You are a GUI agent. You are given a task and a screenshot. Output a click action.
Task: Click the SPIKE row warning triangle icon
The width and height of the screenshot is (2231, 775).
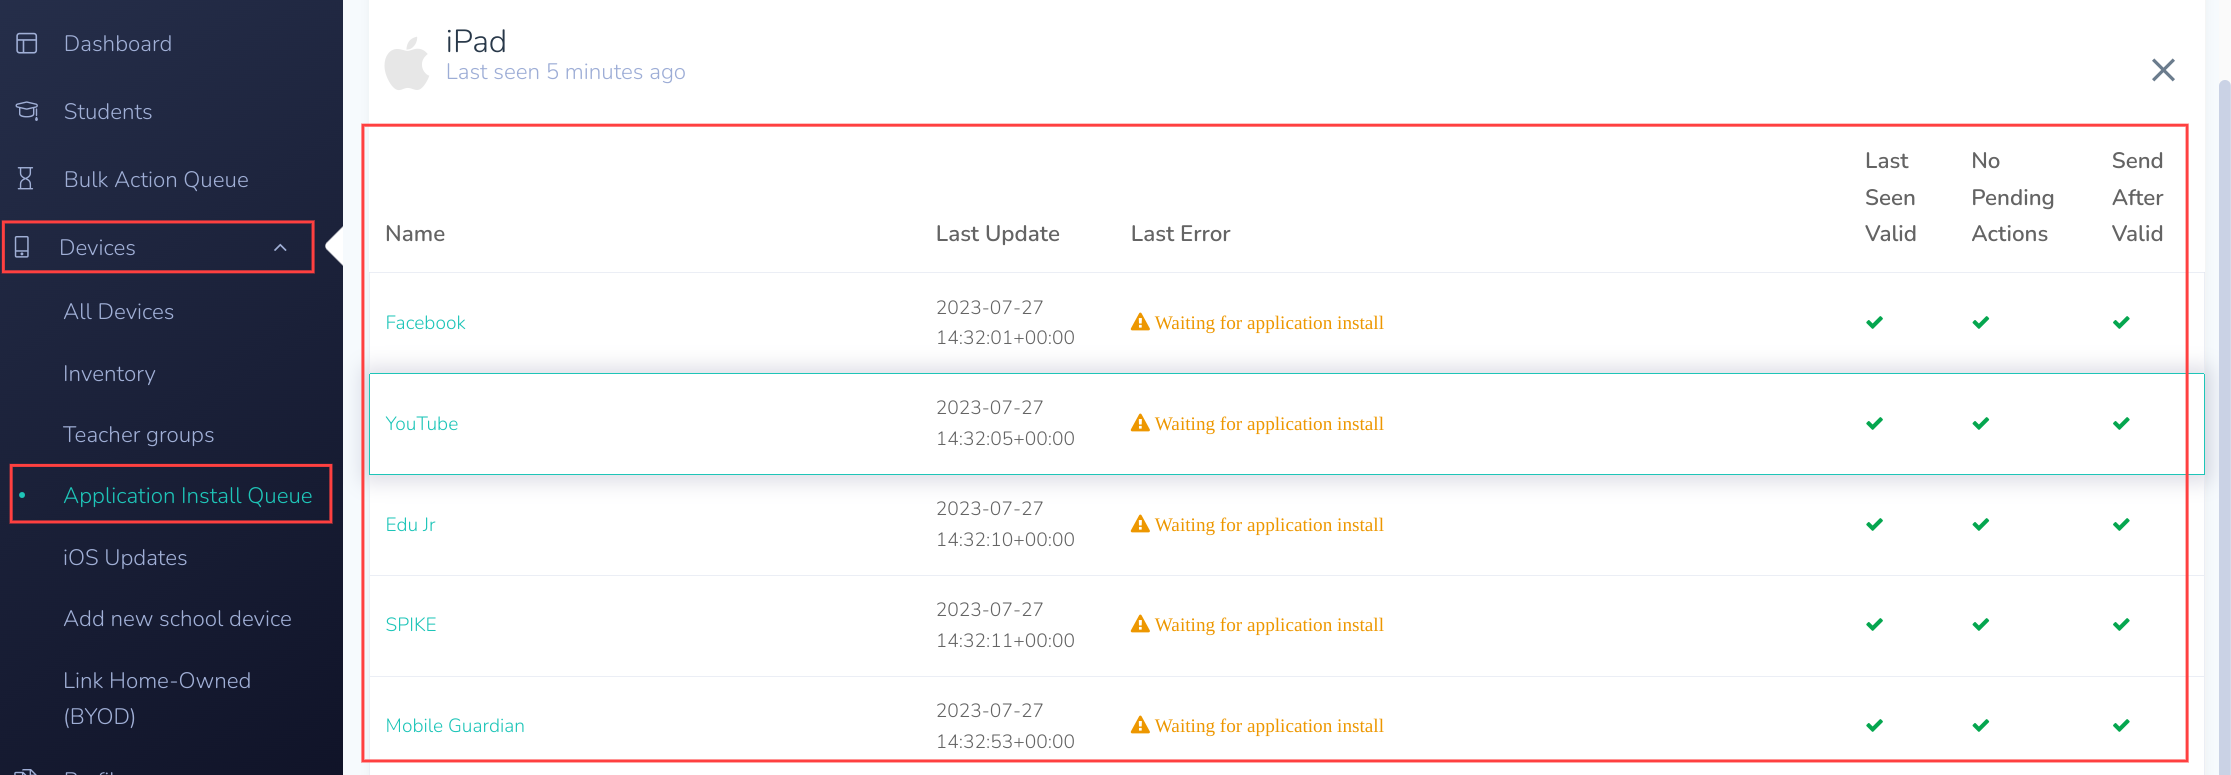click(x=1140, y=624)
